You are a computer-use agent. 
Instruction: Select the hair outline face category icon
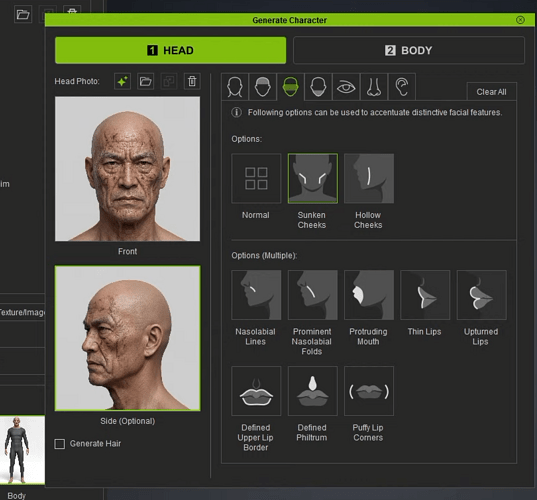(x=235, y=87)
